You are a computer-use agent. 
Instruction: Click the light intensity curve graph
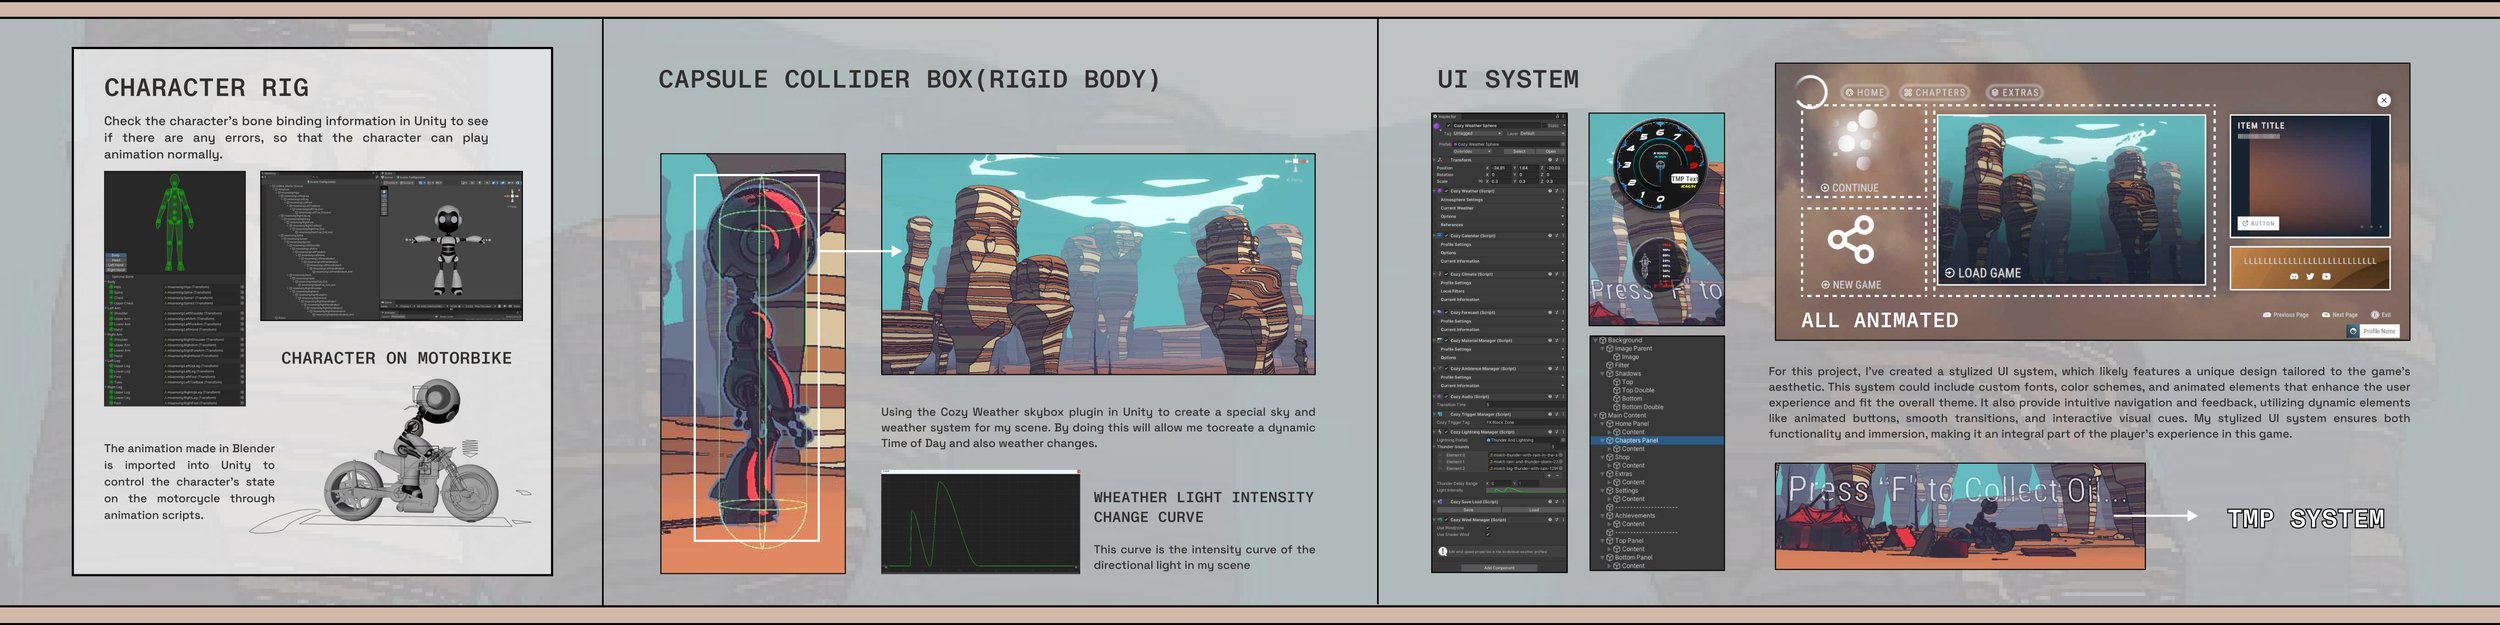tap(980, 523)
